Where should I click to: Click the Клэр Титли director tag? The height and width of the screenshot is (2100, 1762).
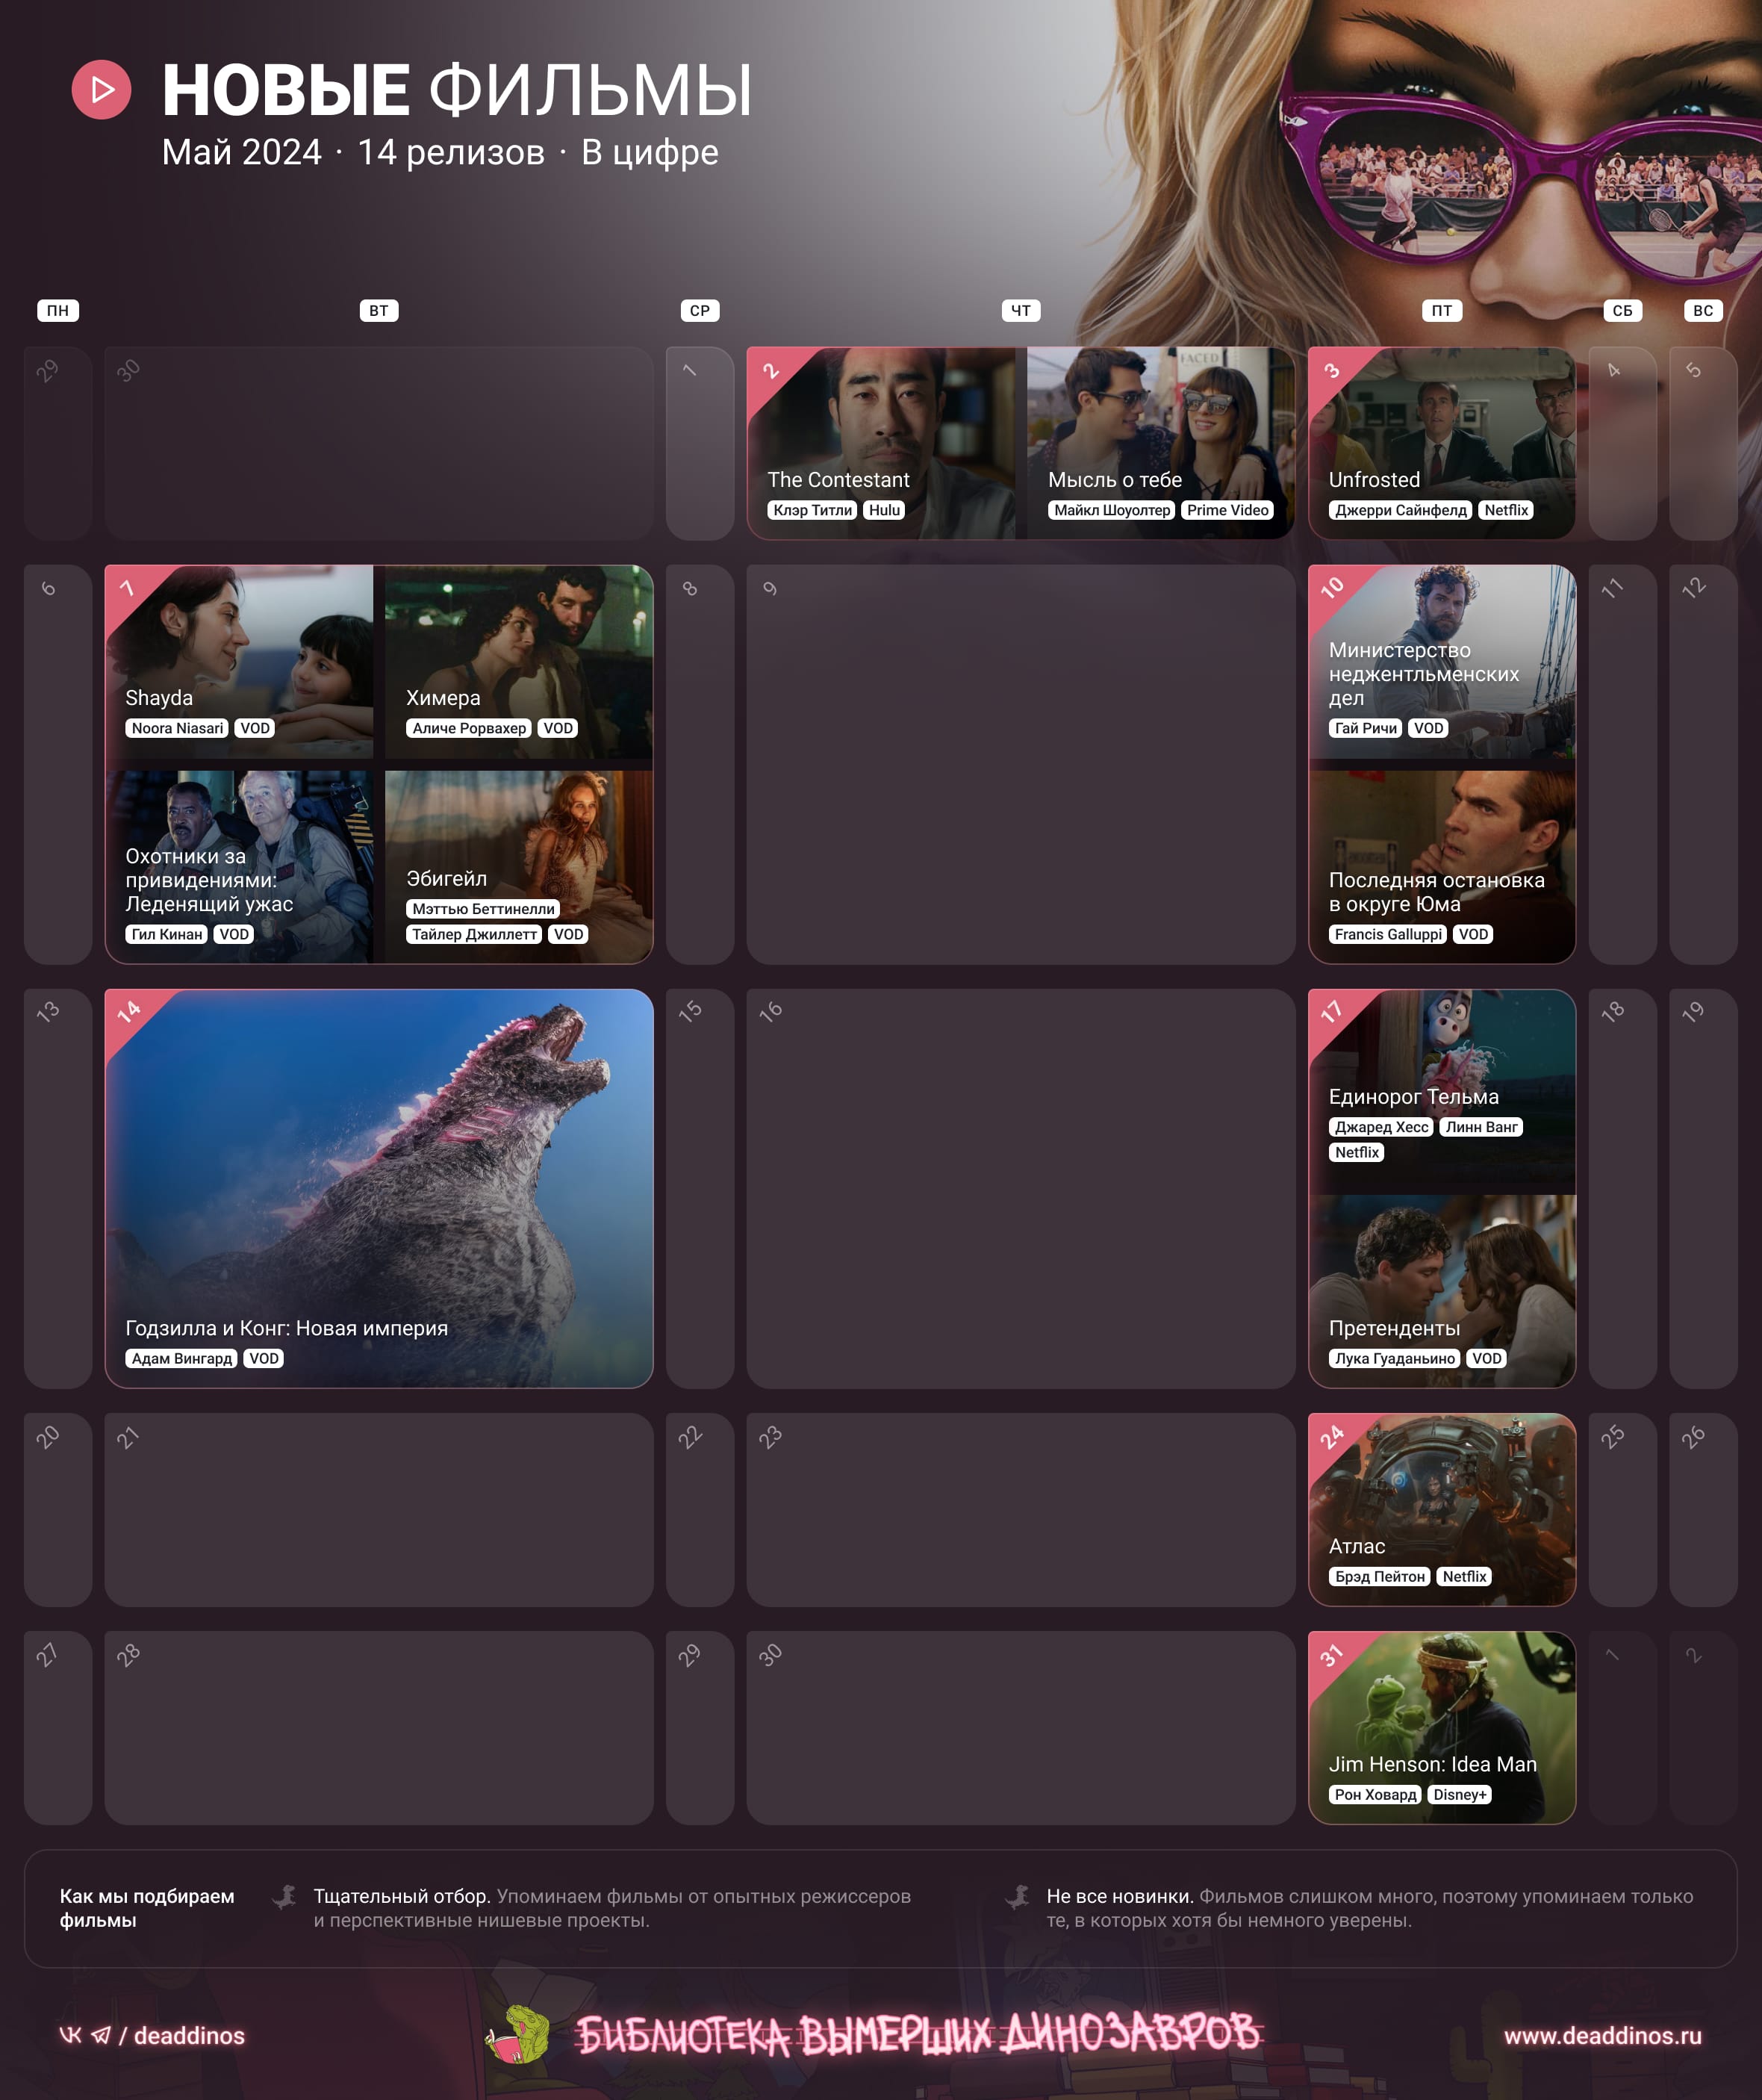tap(813, 510)
